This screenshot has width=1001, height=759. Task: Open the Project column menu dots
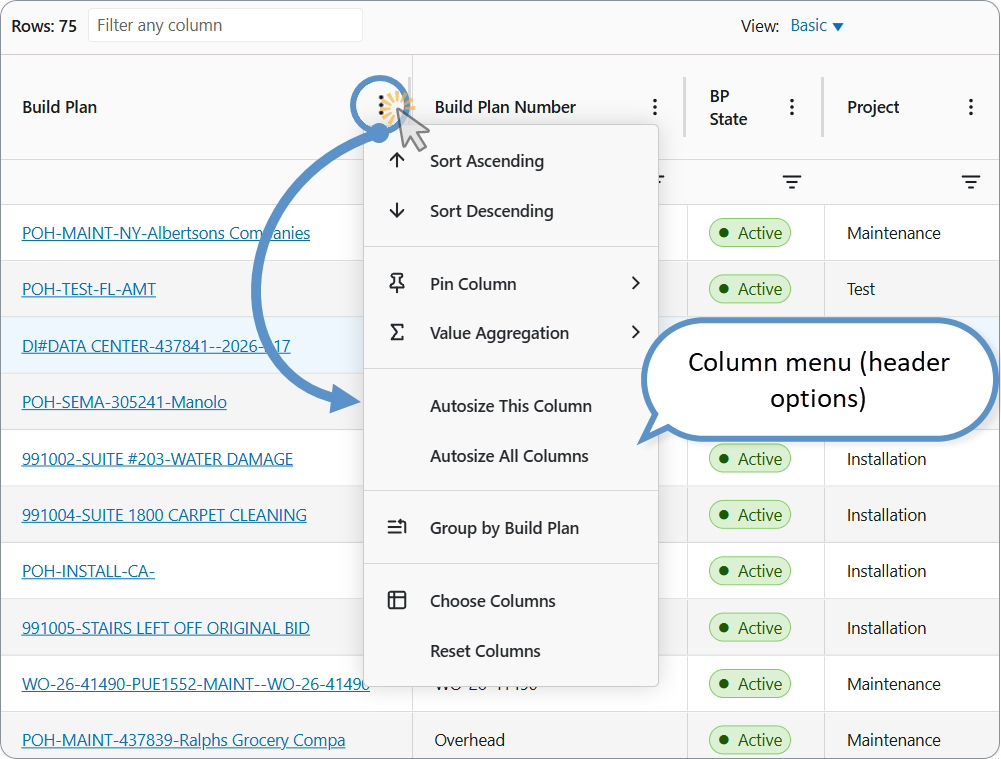pyautogui.click(x=970, y=107)
